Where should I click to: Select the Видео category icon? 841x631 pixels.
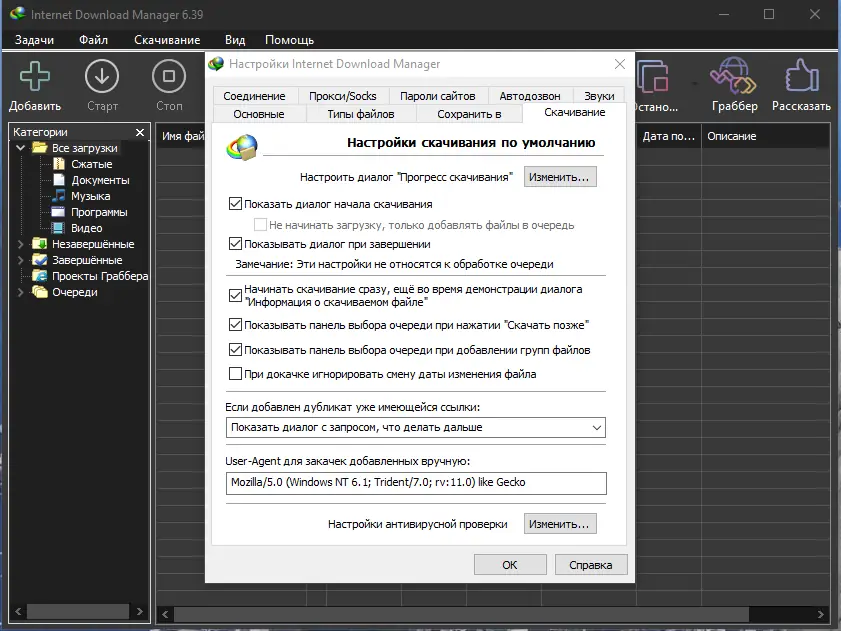point(58,228)
